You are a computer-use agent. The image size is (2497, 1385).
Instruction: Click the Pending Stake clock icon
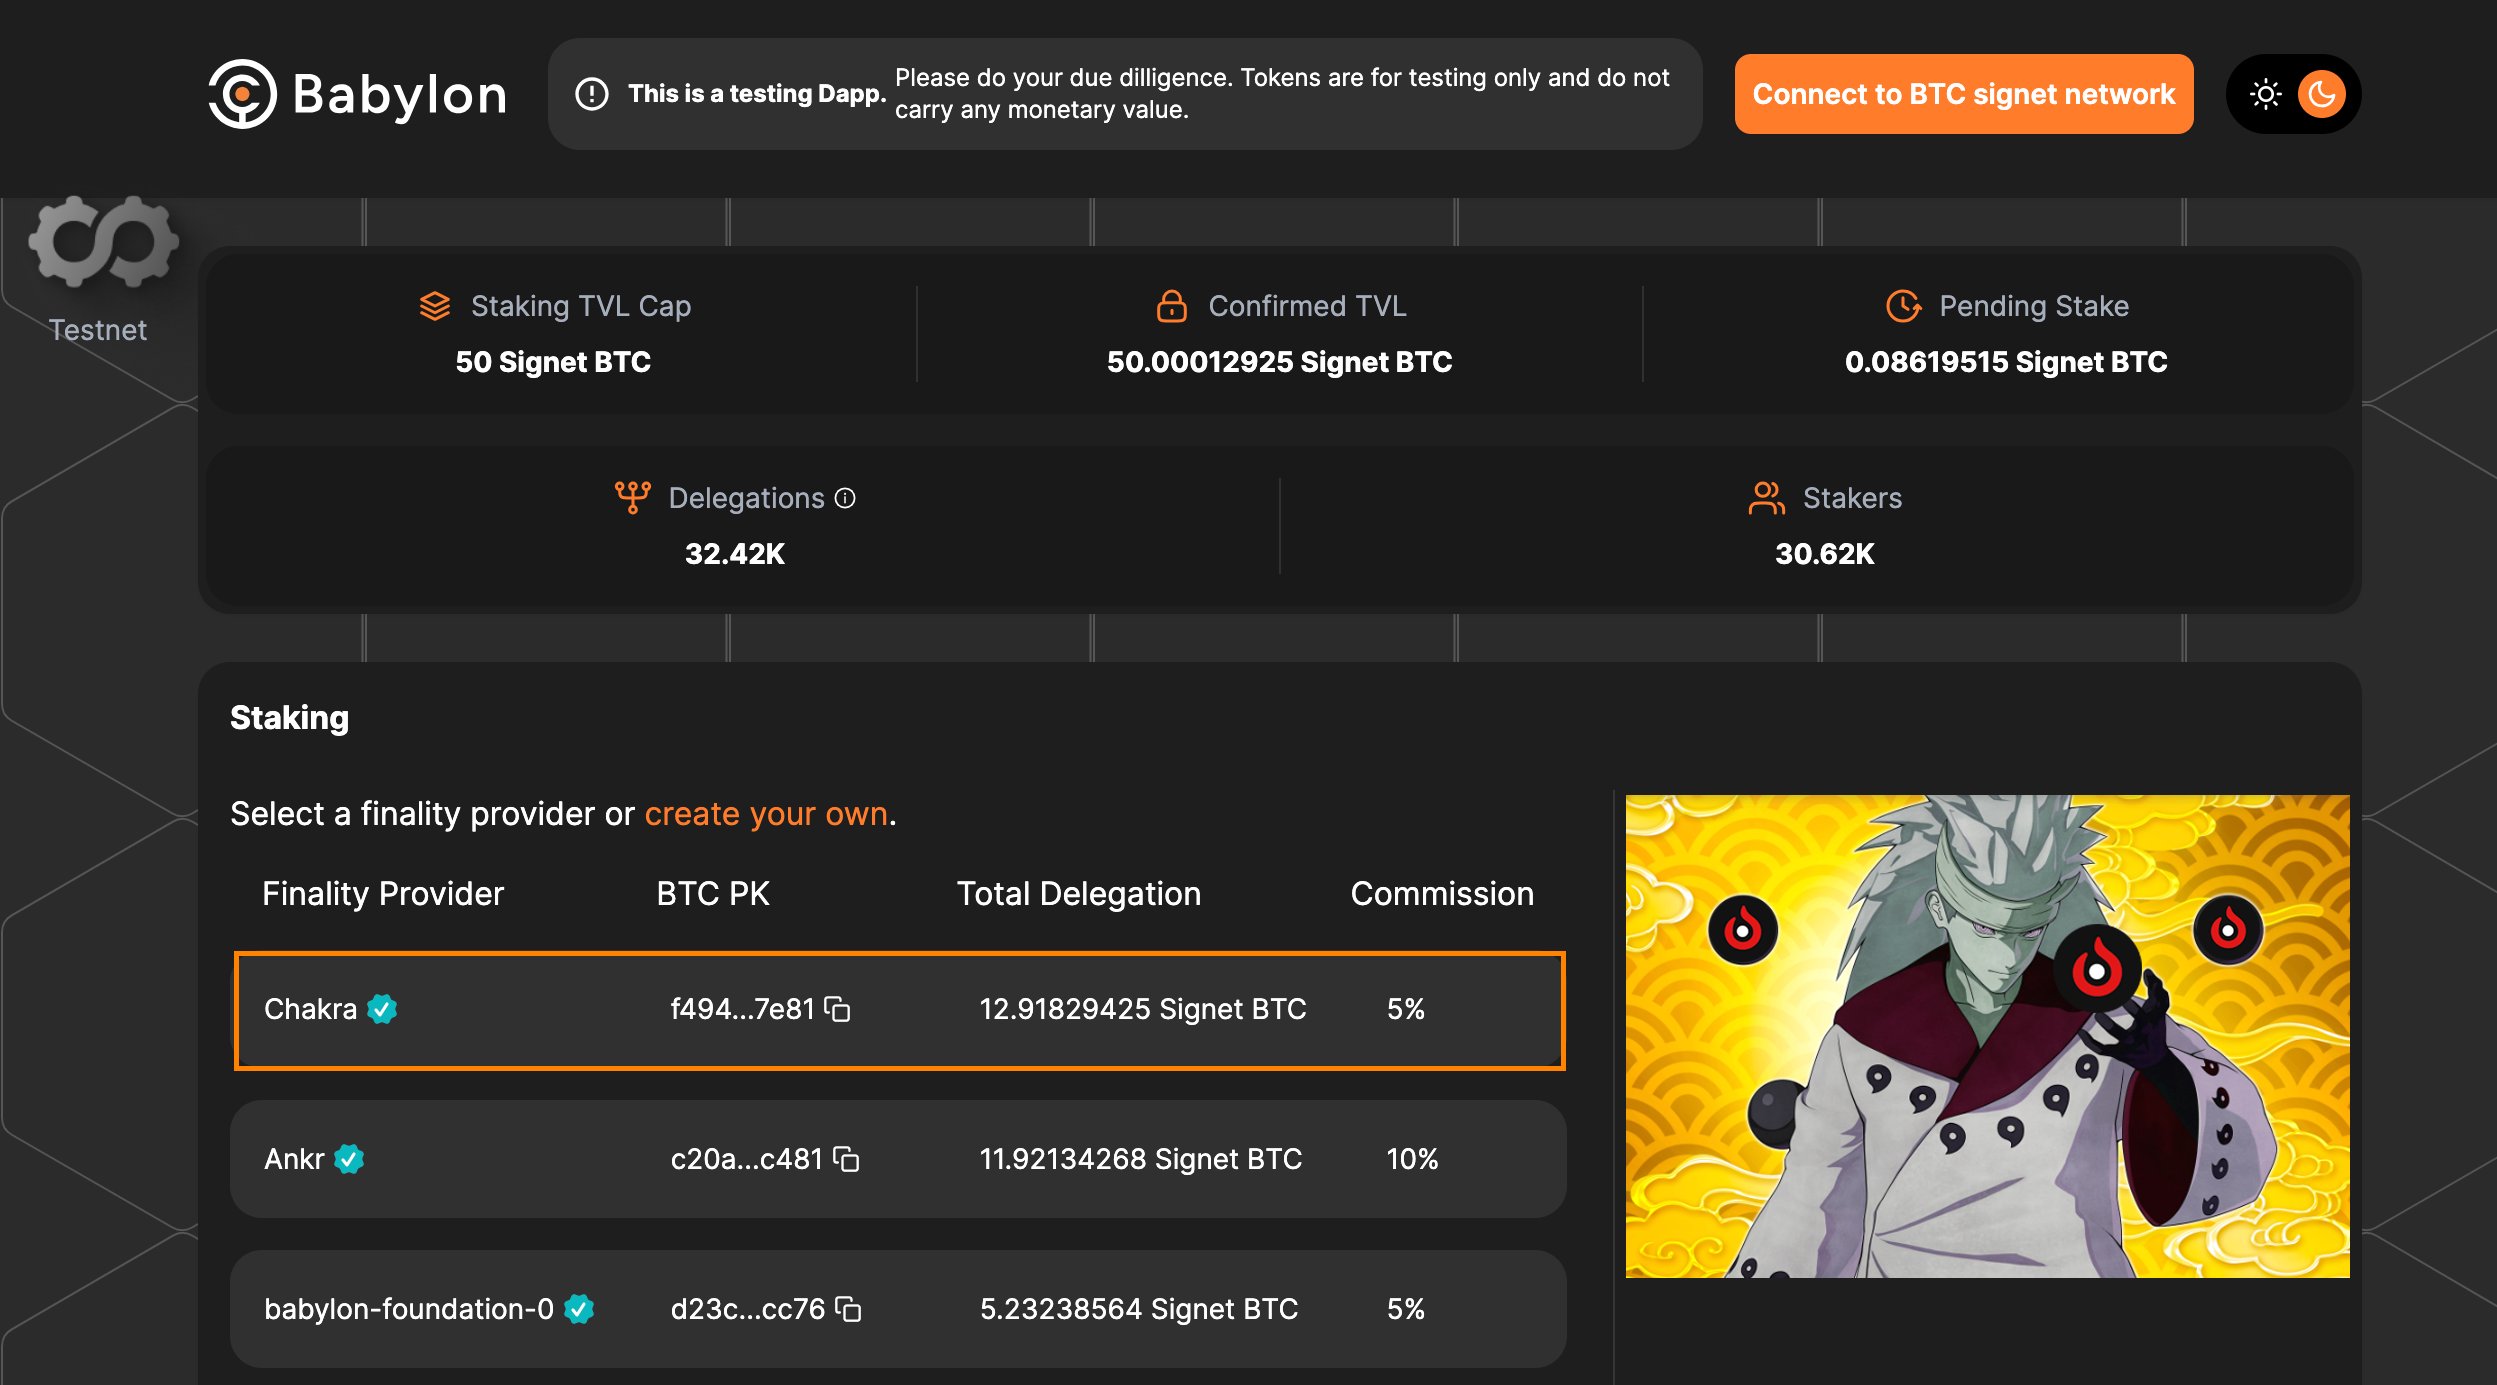(1903, 306)
